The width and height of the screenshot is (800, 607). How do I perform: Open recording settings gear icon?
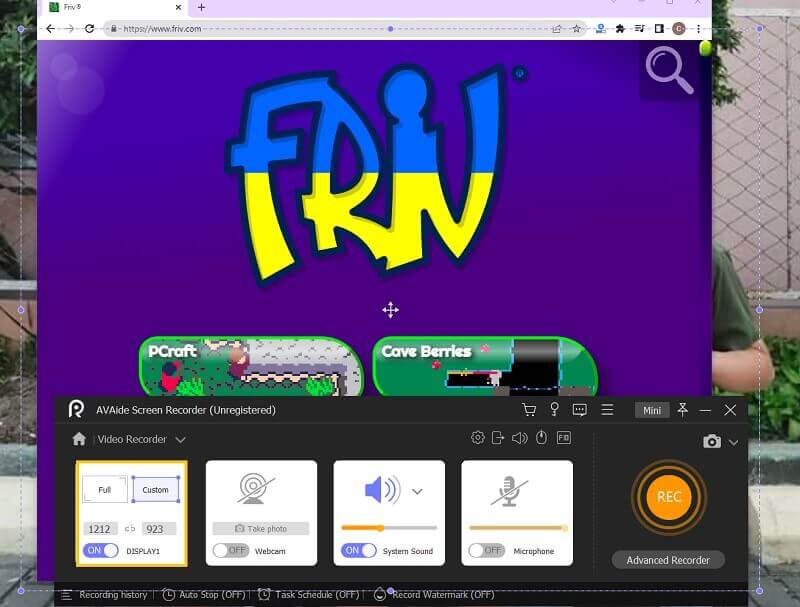pos(478,438)
